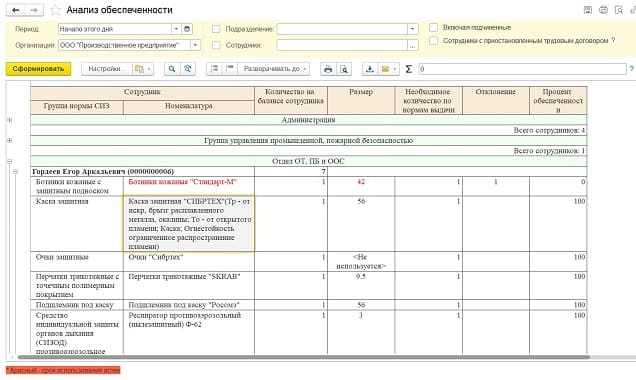The width and height of the screenshot is (636, 380).
Task: Click the size cell <Не используется>
Action: [361, 262]
